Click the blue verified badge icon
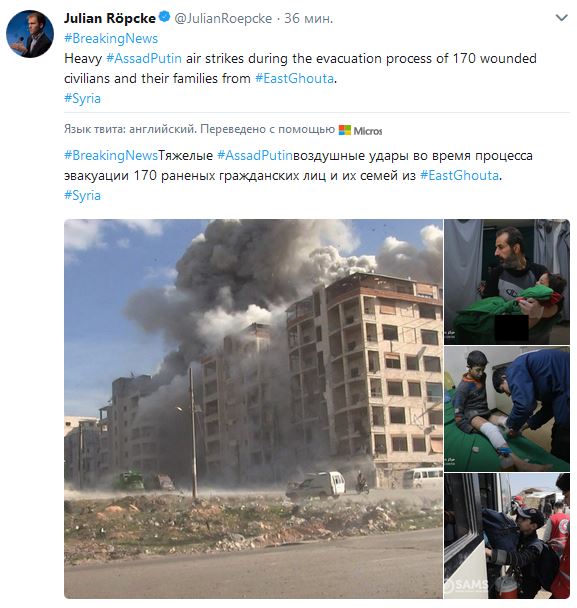Viewport: 577px width, 608px height. click(x=165, y=17)
